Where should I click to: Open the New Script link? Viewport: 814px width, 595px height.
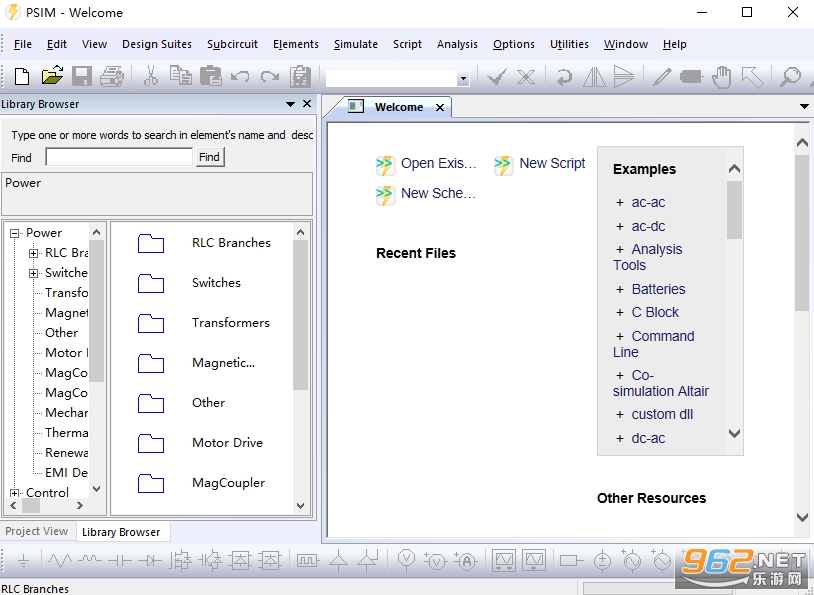pos(552,163)
